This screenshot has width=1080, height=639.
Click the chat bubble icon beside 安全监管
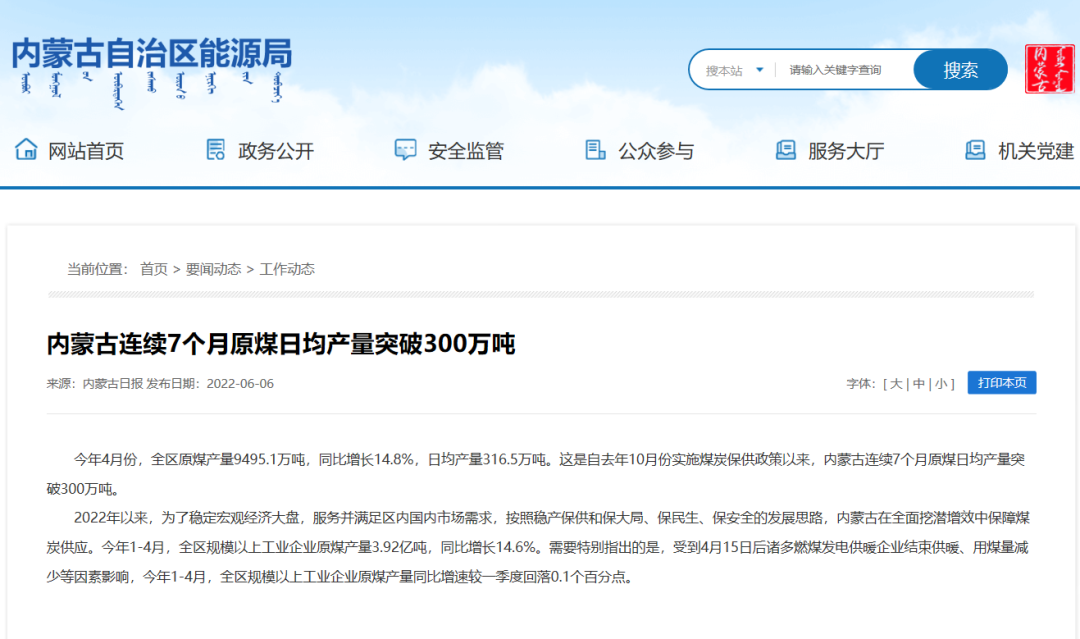click(x=405, y=150)
